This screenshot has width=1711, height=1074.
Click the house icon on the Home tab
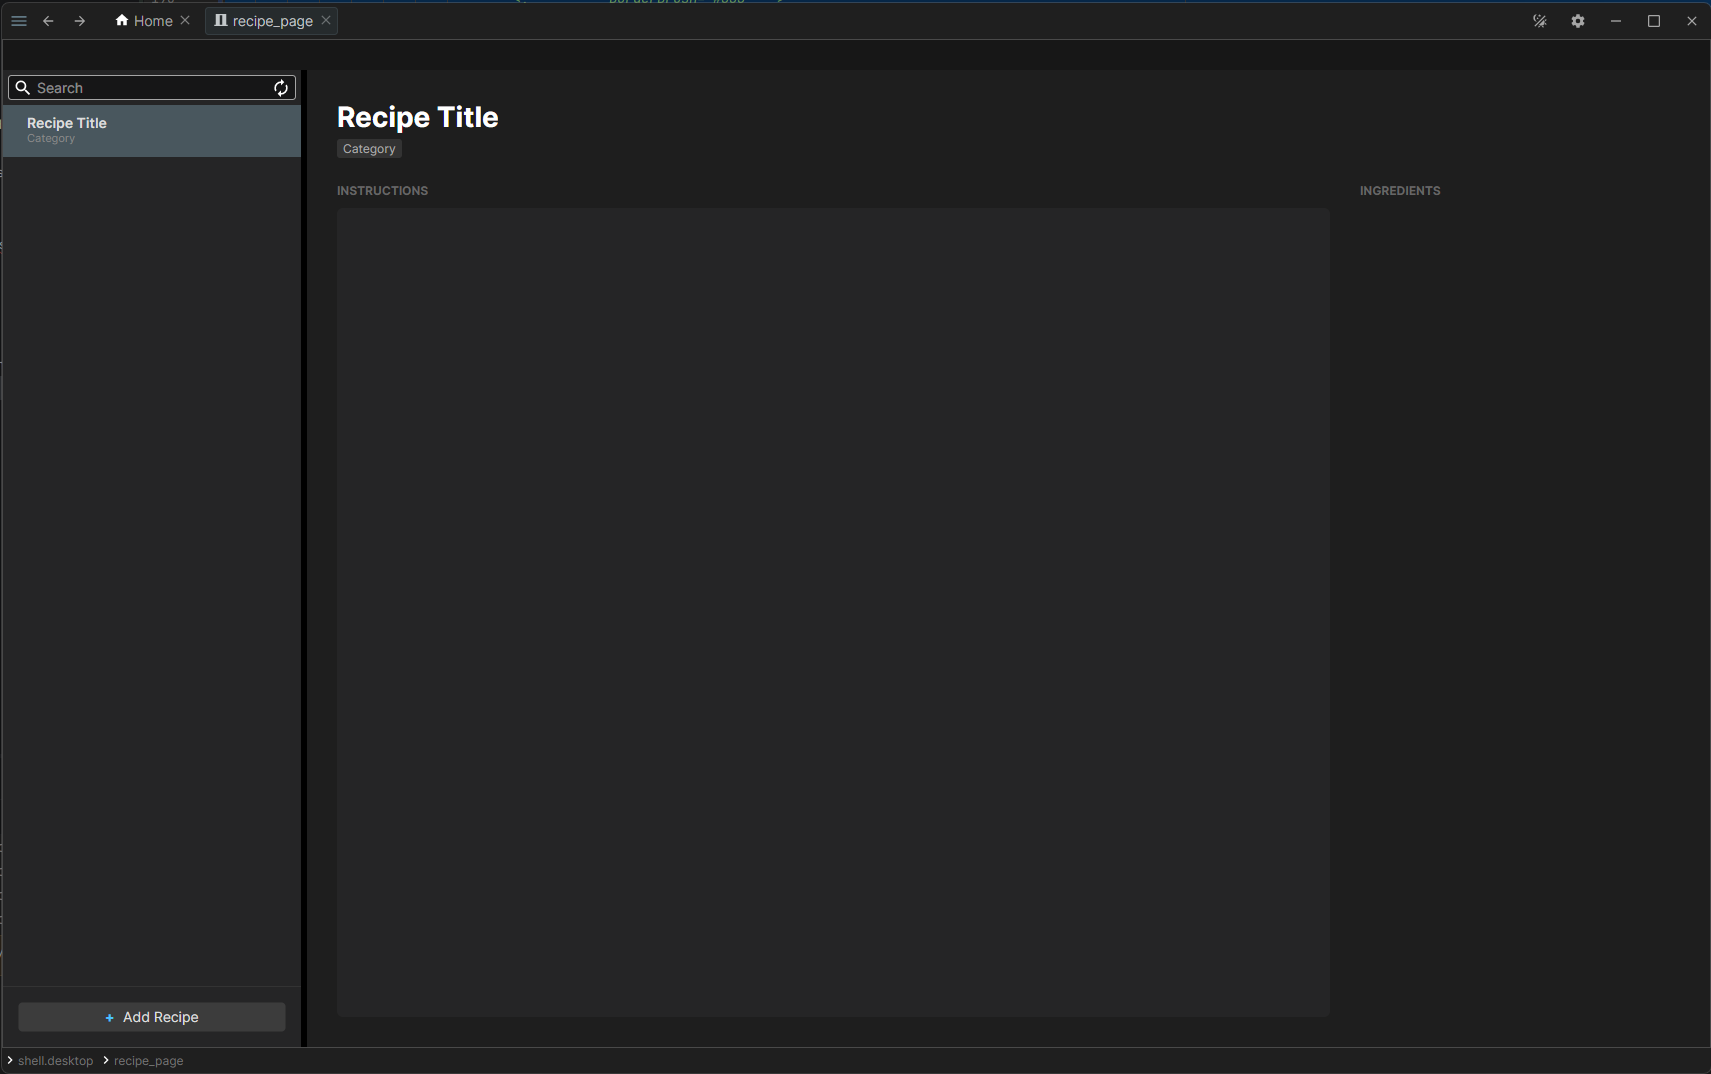(120, 20)
